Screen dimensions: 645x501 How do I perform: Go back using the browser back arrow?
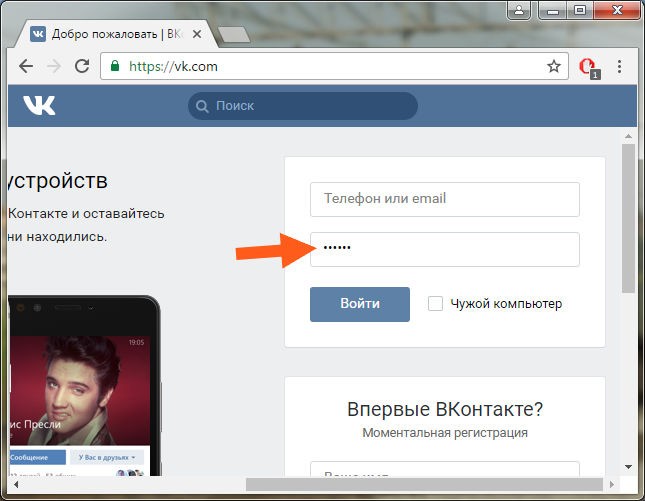point(26,66)
